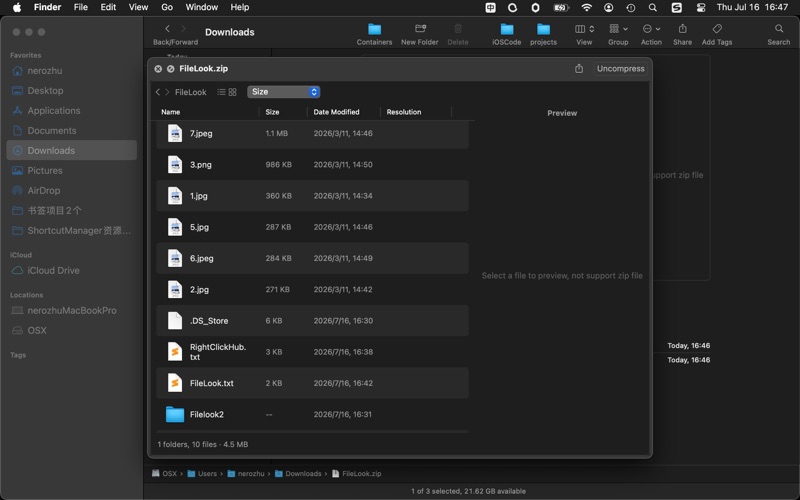
Task: Switch the zip preview to grid view
Action: coord(233,92)
